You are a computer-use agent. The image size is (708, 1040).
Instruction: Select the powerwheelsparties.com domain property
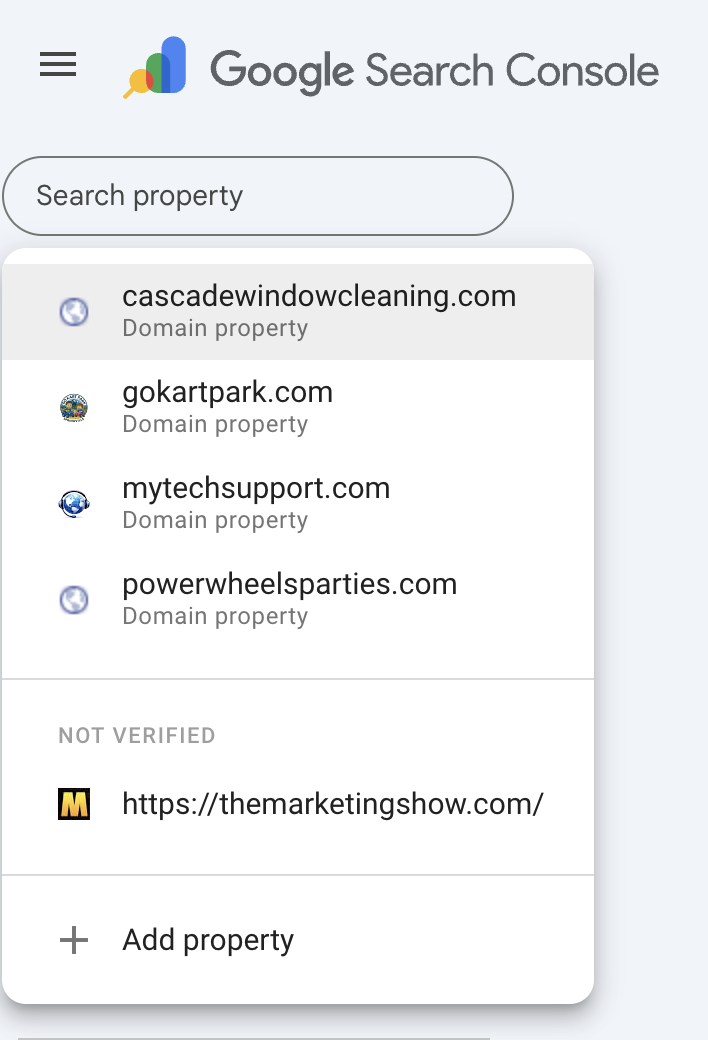pyautogui.click(x=289, y=584)
